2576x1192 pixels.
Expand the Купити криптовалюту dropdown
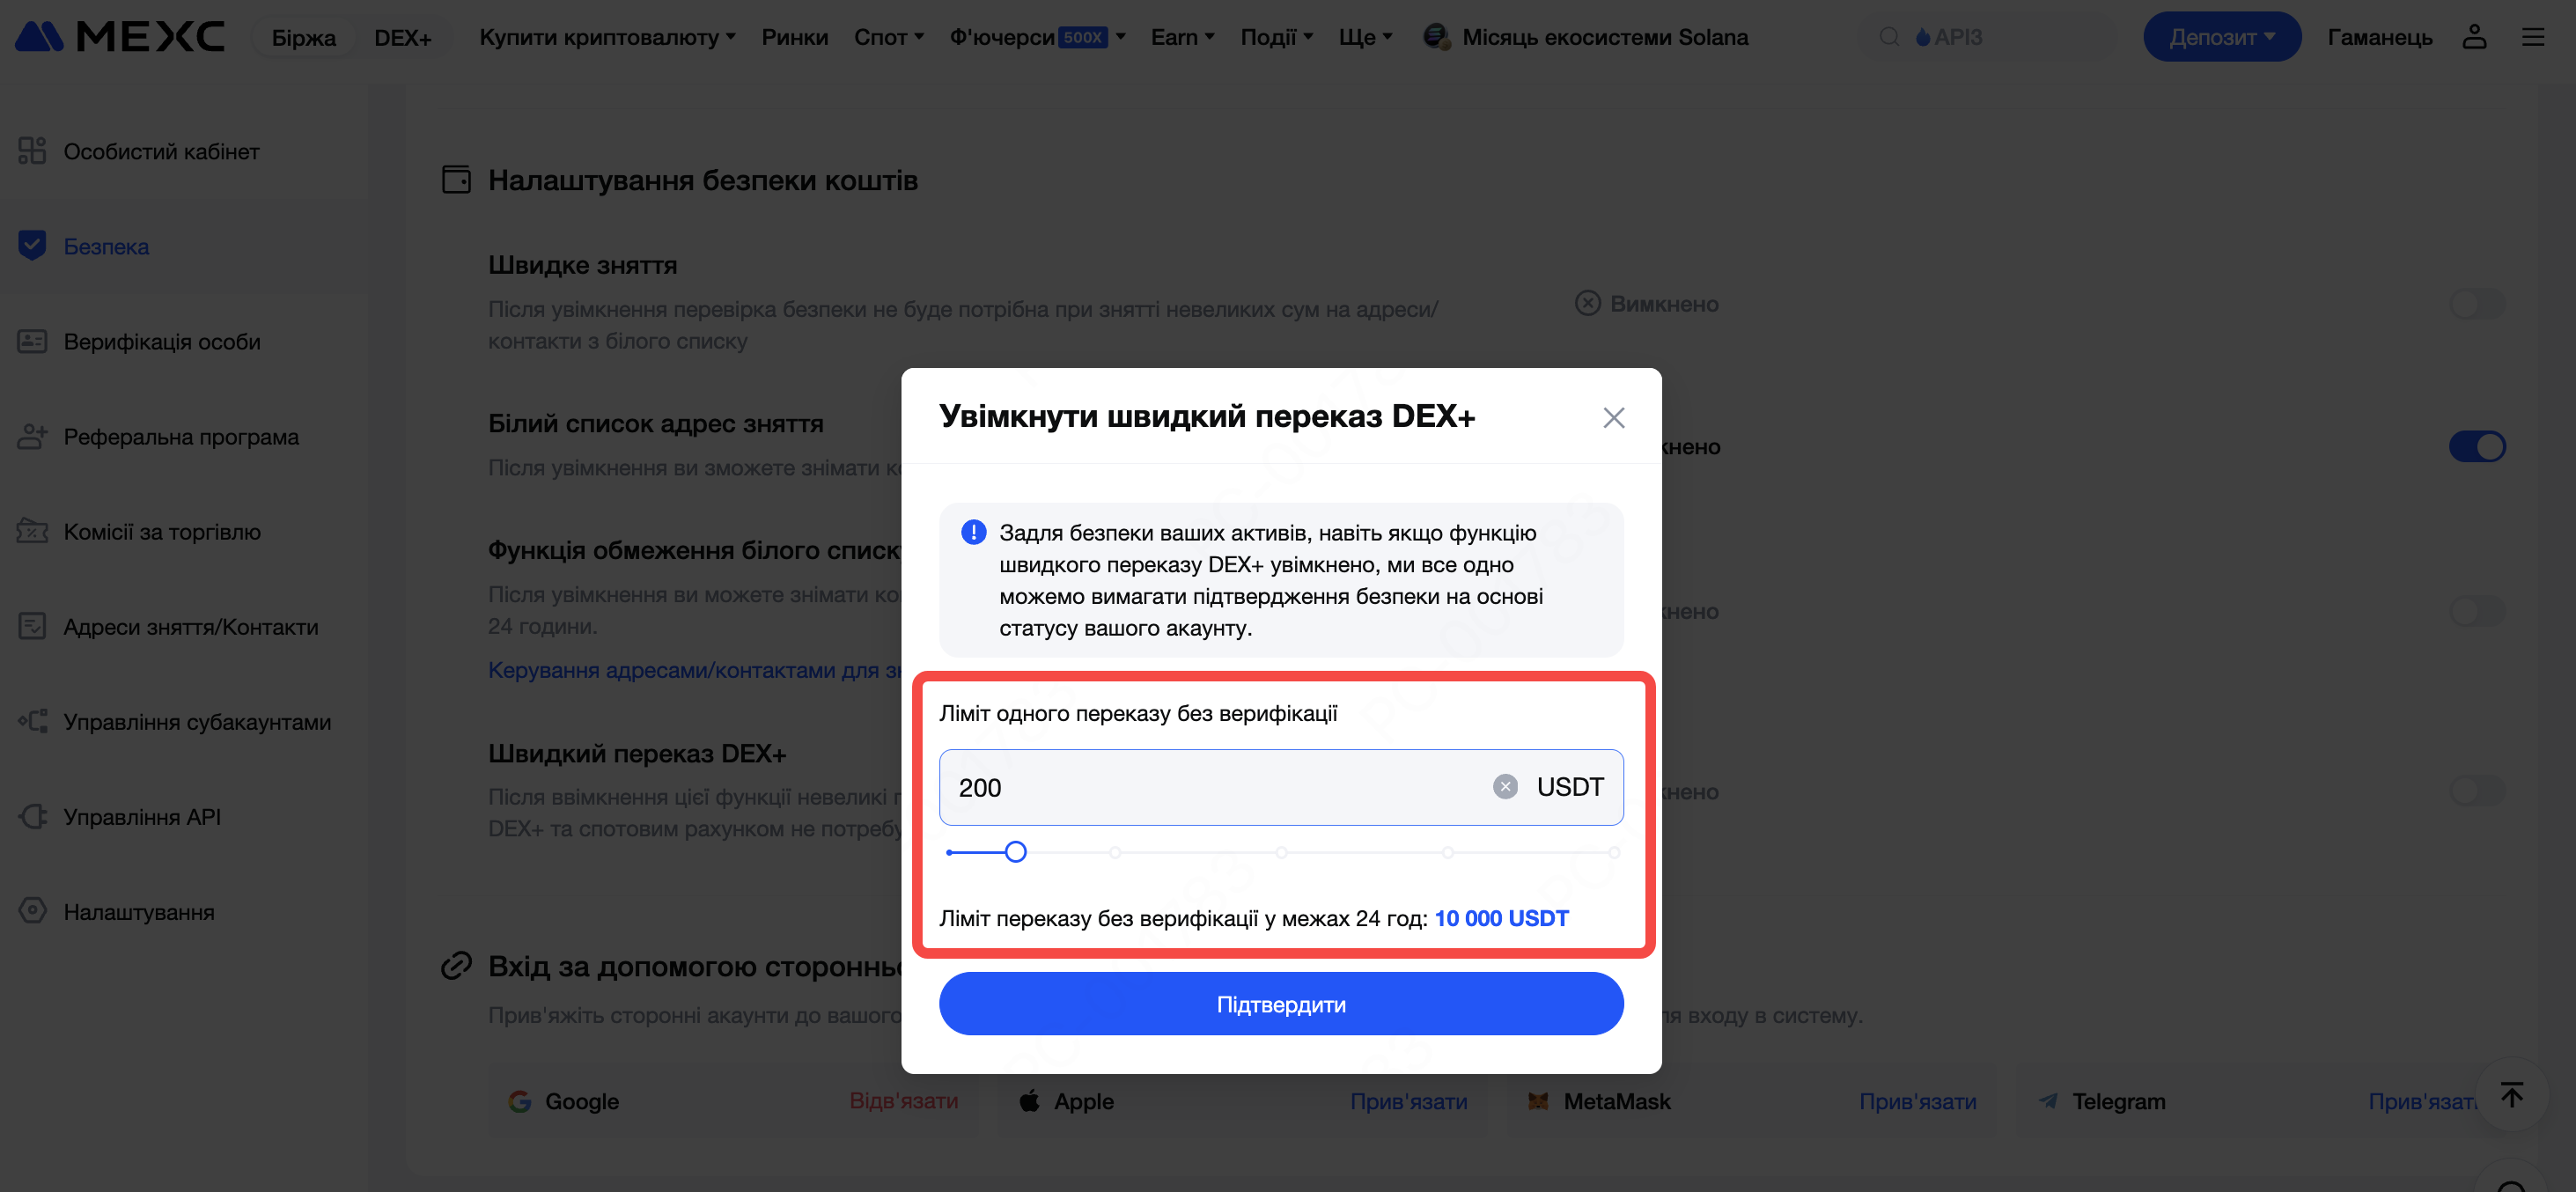(607, 37)
